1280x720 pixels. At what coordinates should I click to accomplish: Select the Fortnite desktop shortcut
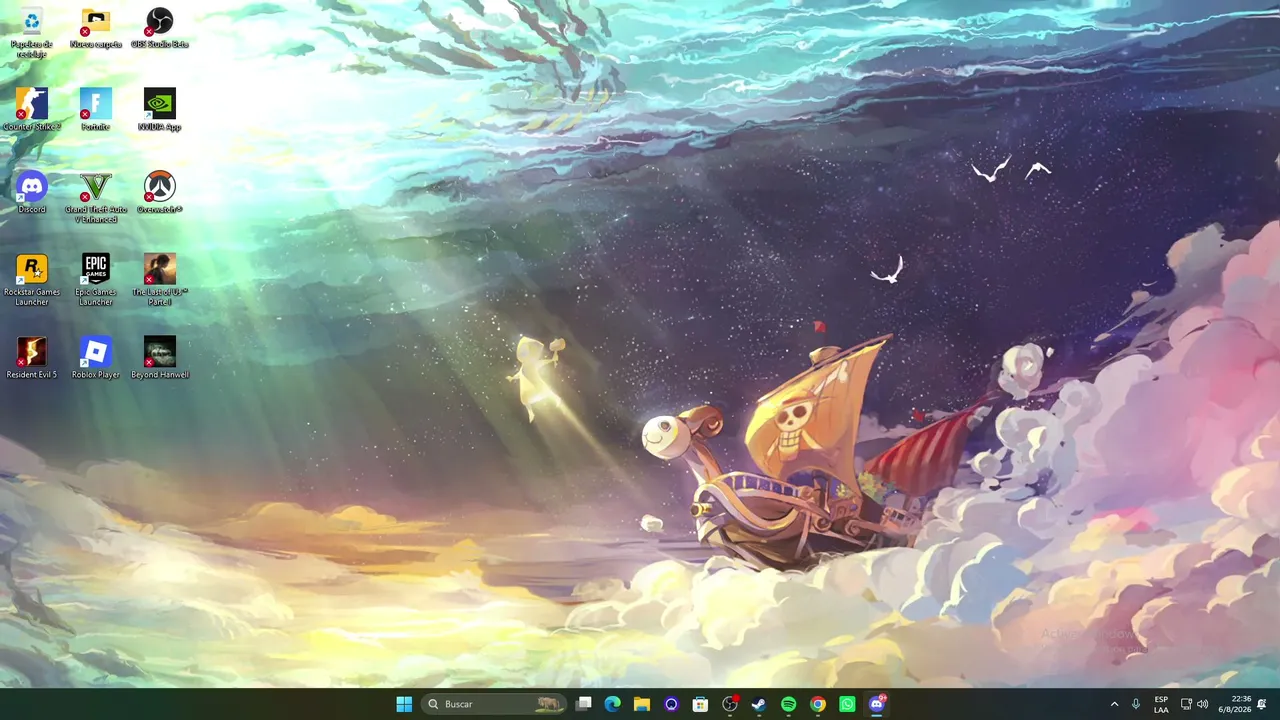(x=96, y=110)
